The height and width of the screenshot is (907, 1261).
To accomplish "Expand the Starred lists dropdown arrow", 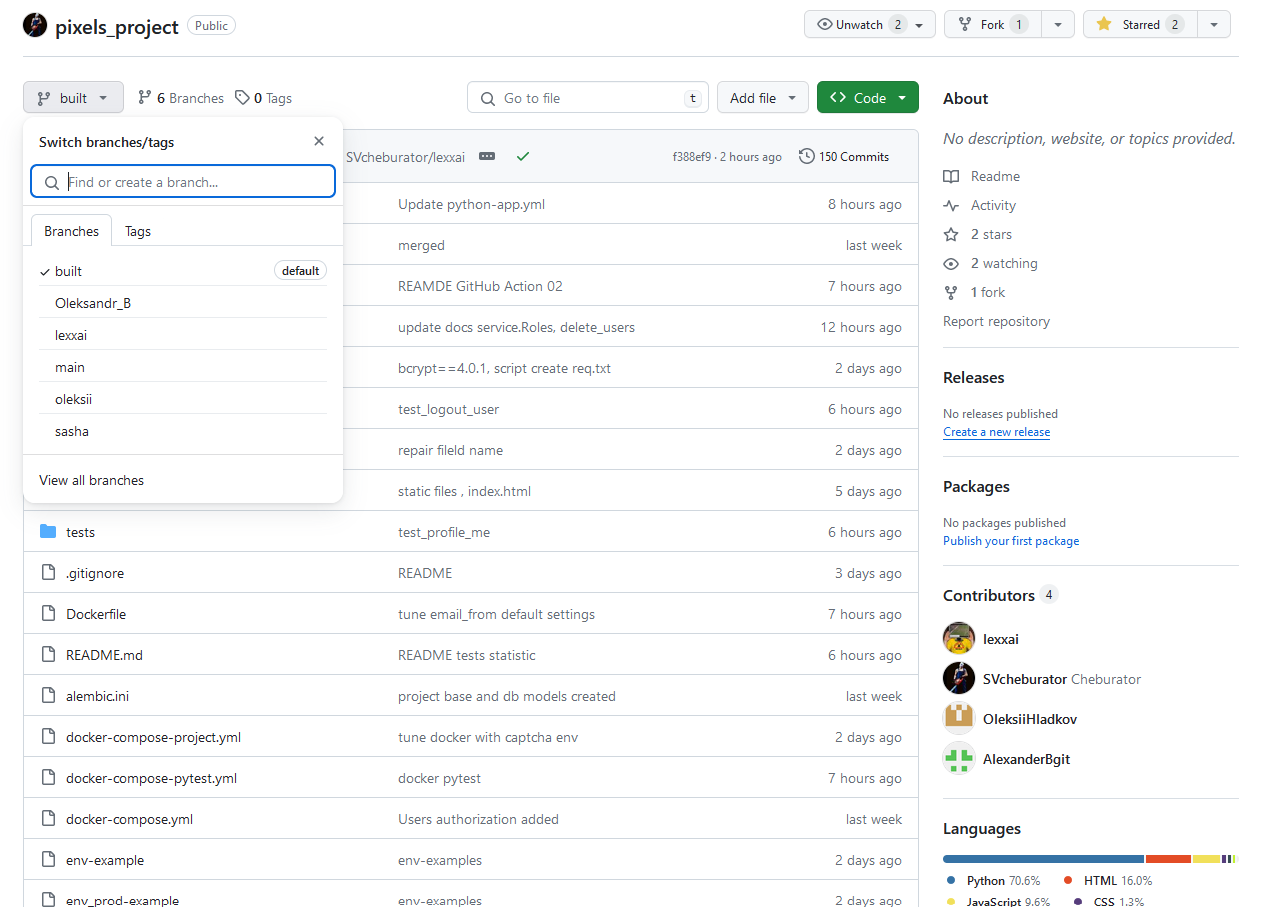I will (x=1214, y=24).
